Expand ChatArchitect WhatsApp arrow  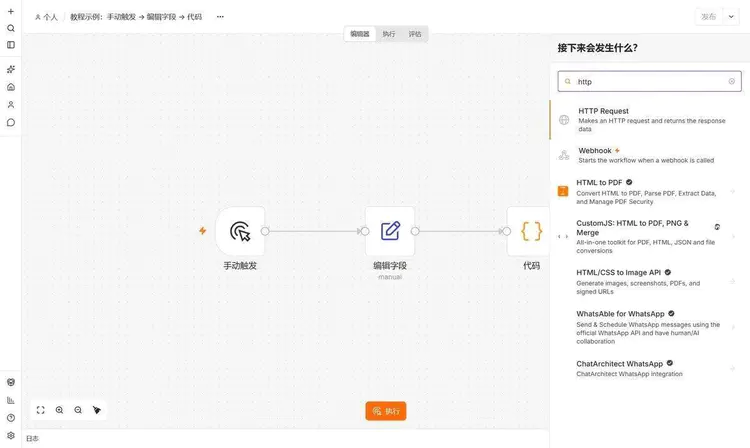pyautogui.click(x=732, y=368)
